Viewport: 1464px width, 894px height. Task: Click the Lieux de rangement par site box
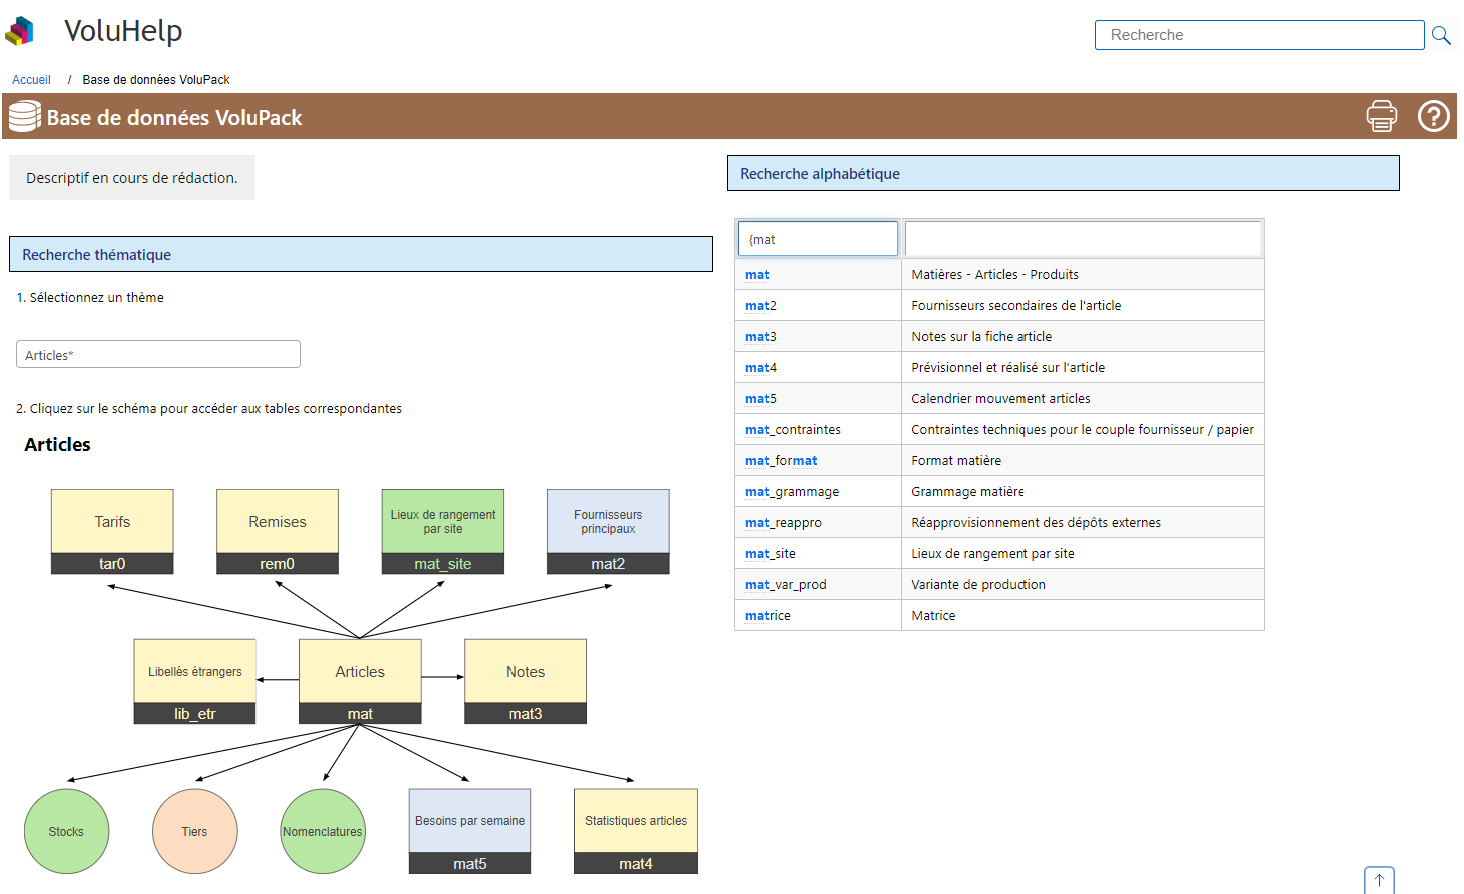pyautogui.click(x=443, y=531)
